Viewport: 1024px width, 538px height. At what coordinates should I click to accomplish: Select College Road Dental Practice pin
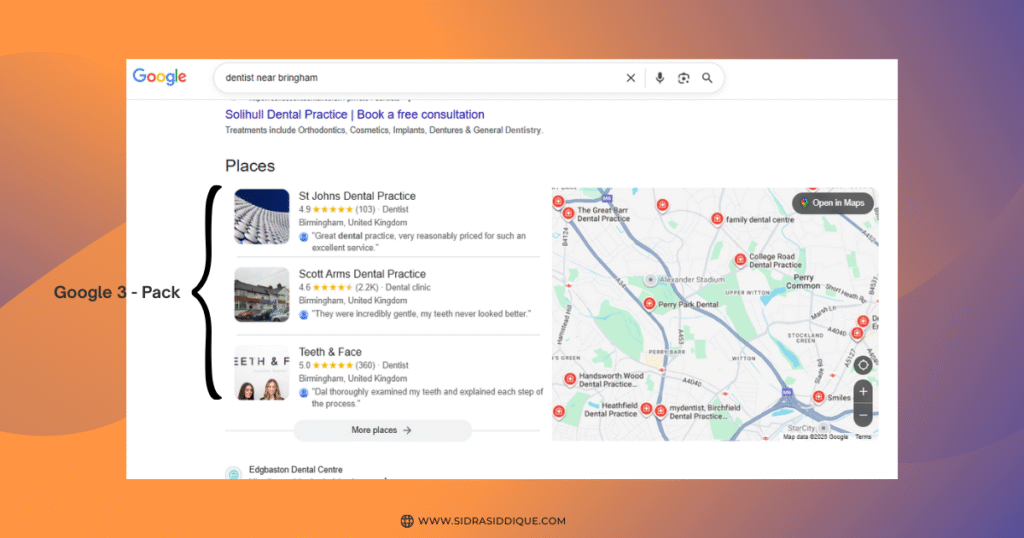click(740, 259)
